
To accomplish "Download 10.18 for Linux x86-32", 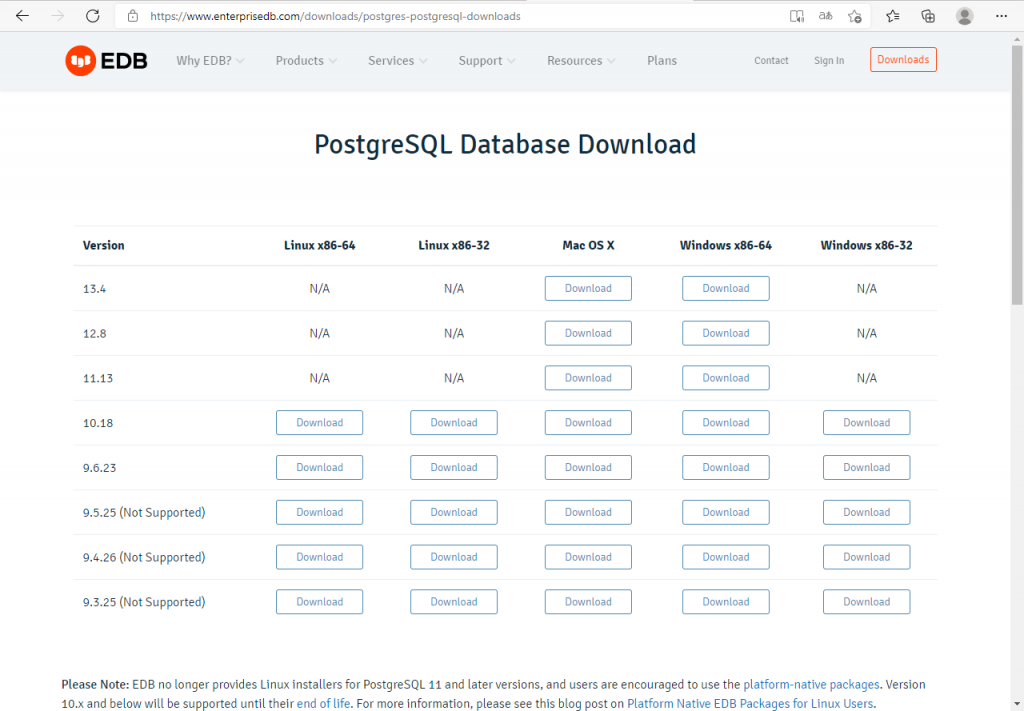I will click(454, 422).
